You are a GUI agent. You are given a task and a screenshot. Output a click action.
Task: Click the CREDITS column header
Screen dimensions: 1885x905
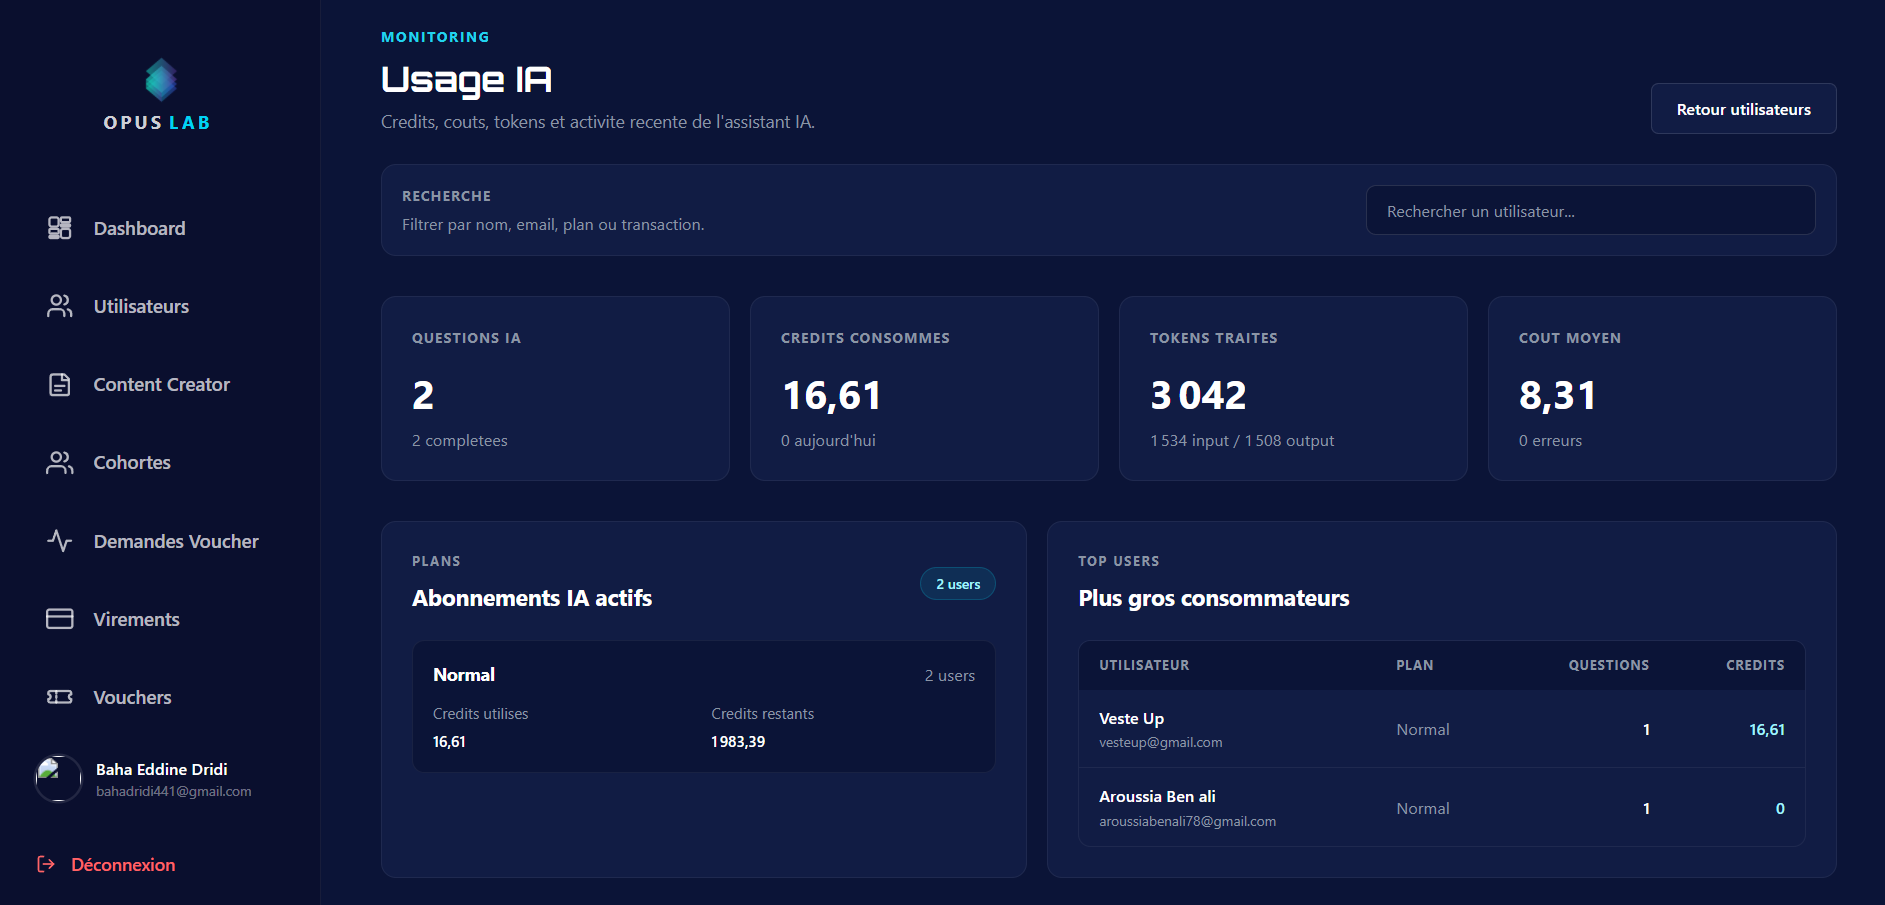[x=1755, y=665]
